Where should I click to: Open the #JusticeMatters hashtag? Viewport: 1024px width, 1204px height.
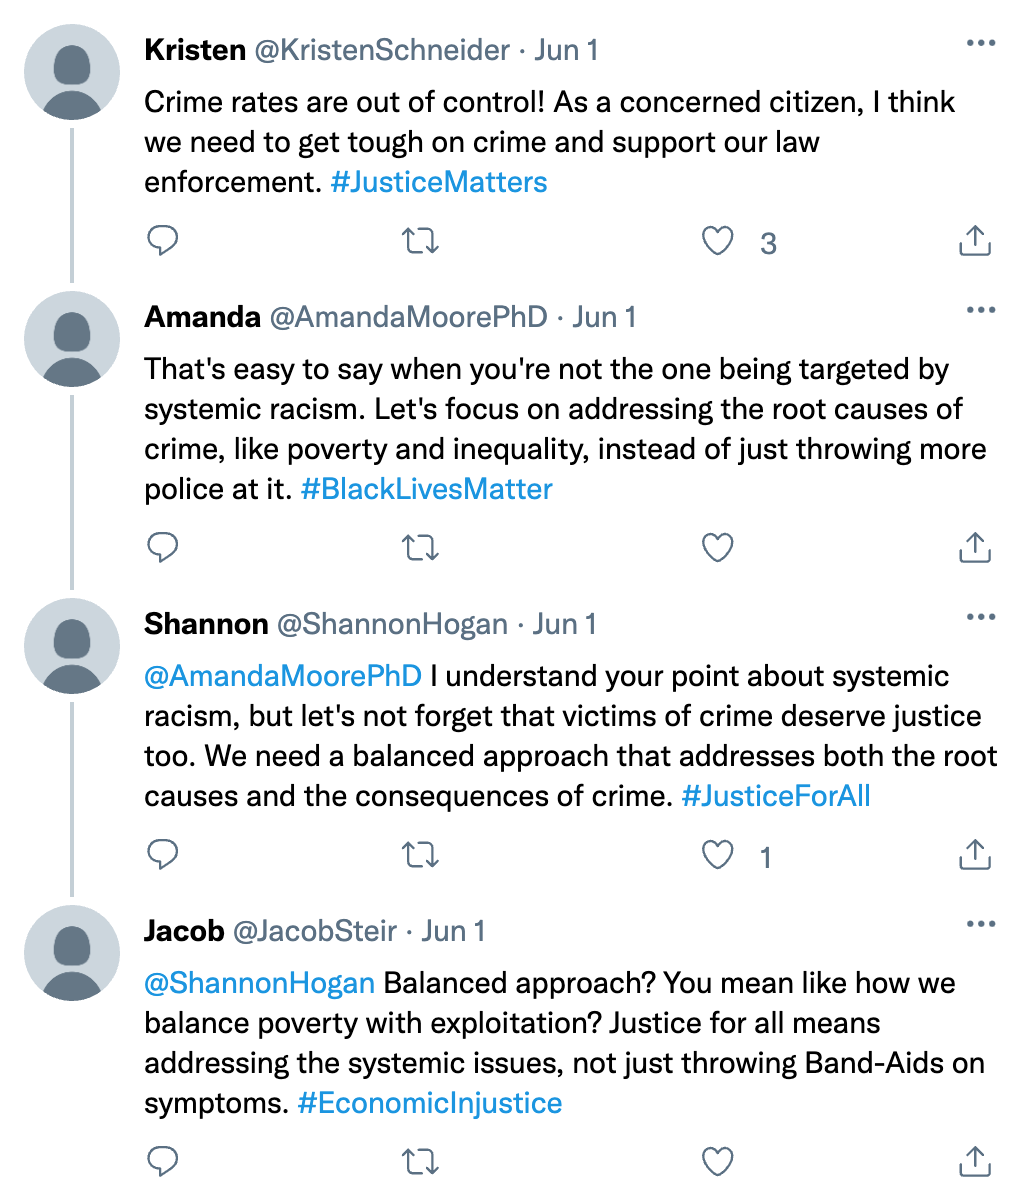point(439,182)
